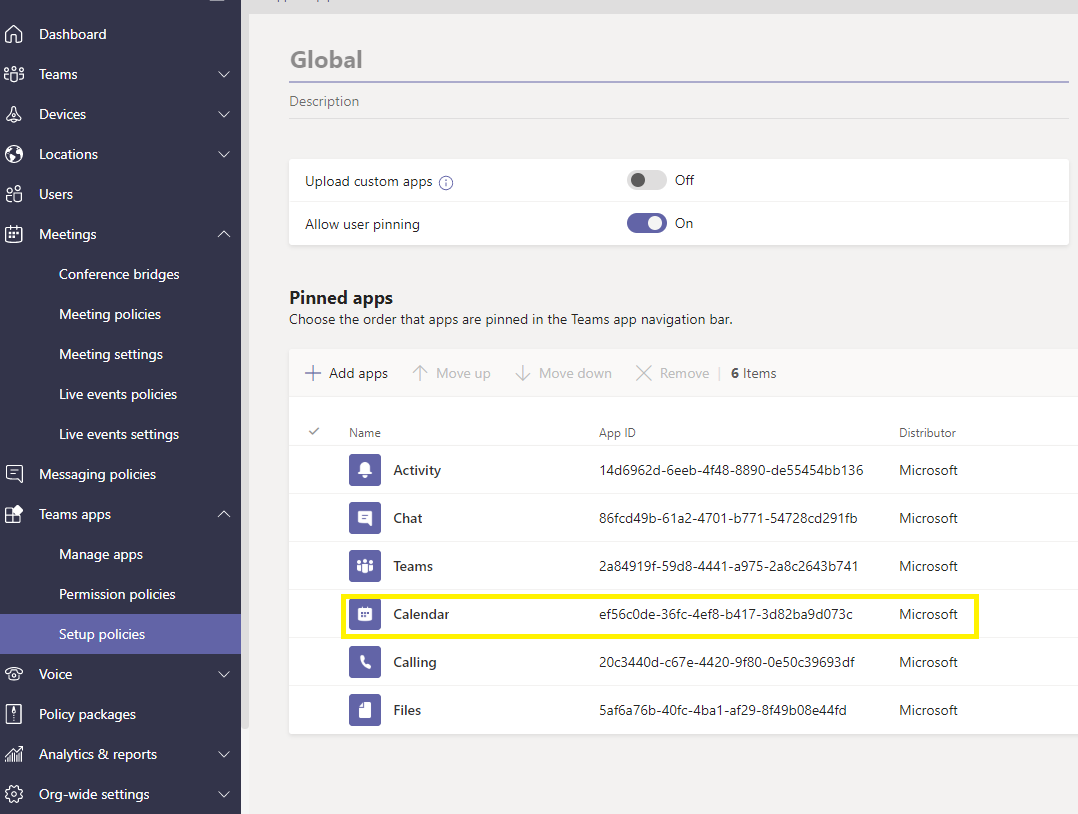The width and height of the screenshot is (1078, 814).
Task: Expand the Teams sidebar section chevron
Action: [x=224, y=74]
